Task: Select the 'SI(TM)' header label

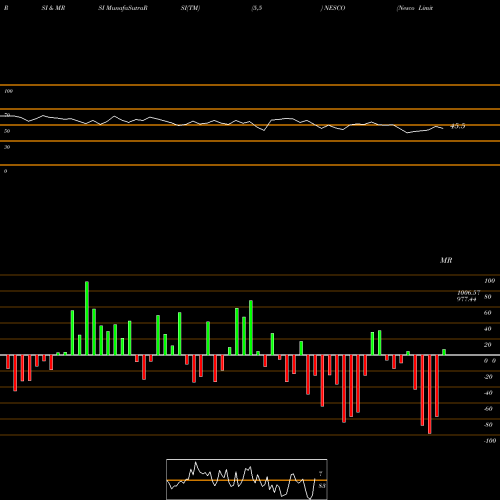Action: (x=190, y=8)
